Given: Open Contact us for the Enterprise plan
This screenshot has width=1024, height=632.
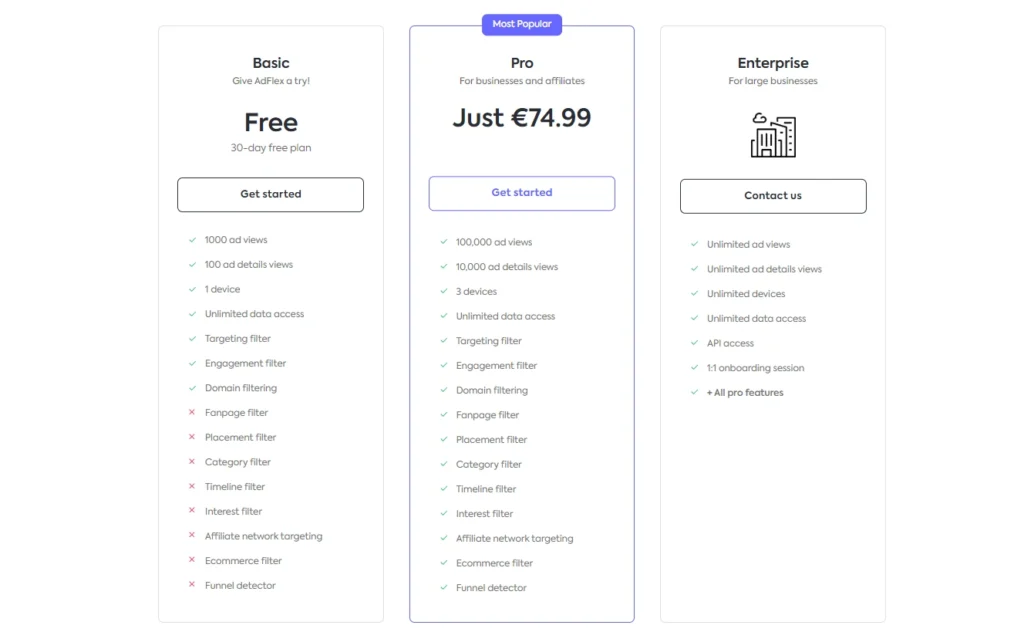Looking at the screenshot, I should click(772, 196).
